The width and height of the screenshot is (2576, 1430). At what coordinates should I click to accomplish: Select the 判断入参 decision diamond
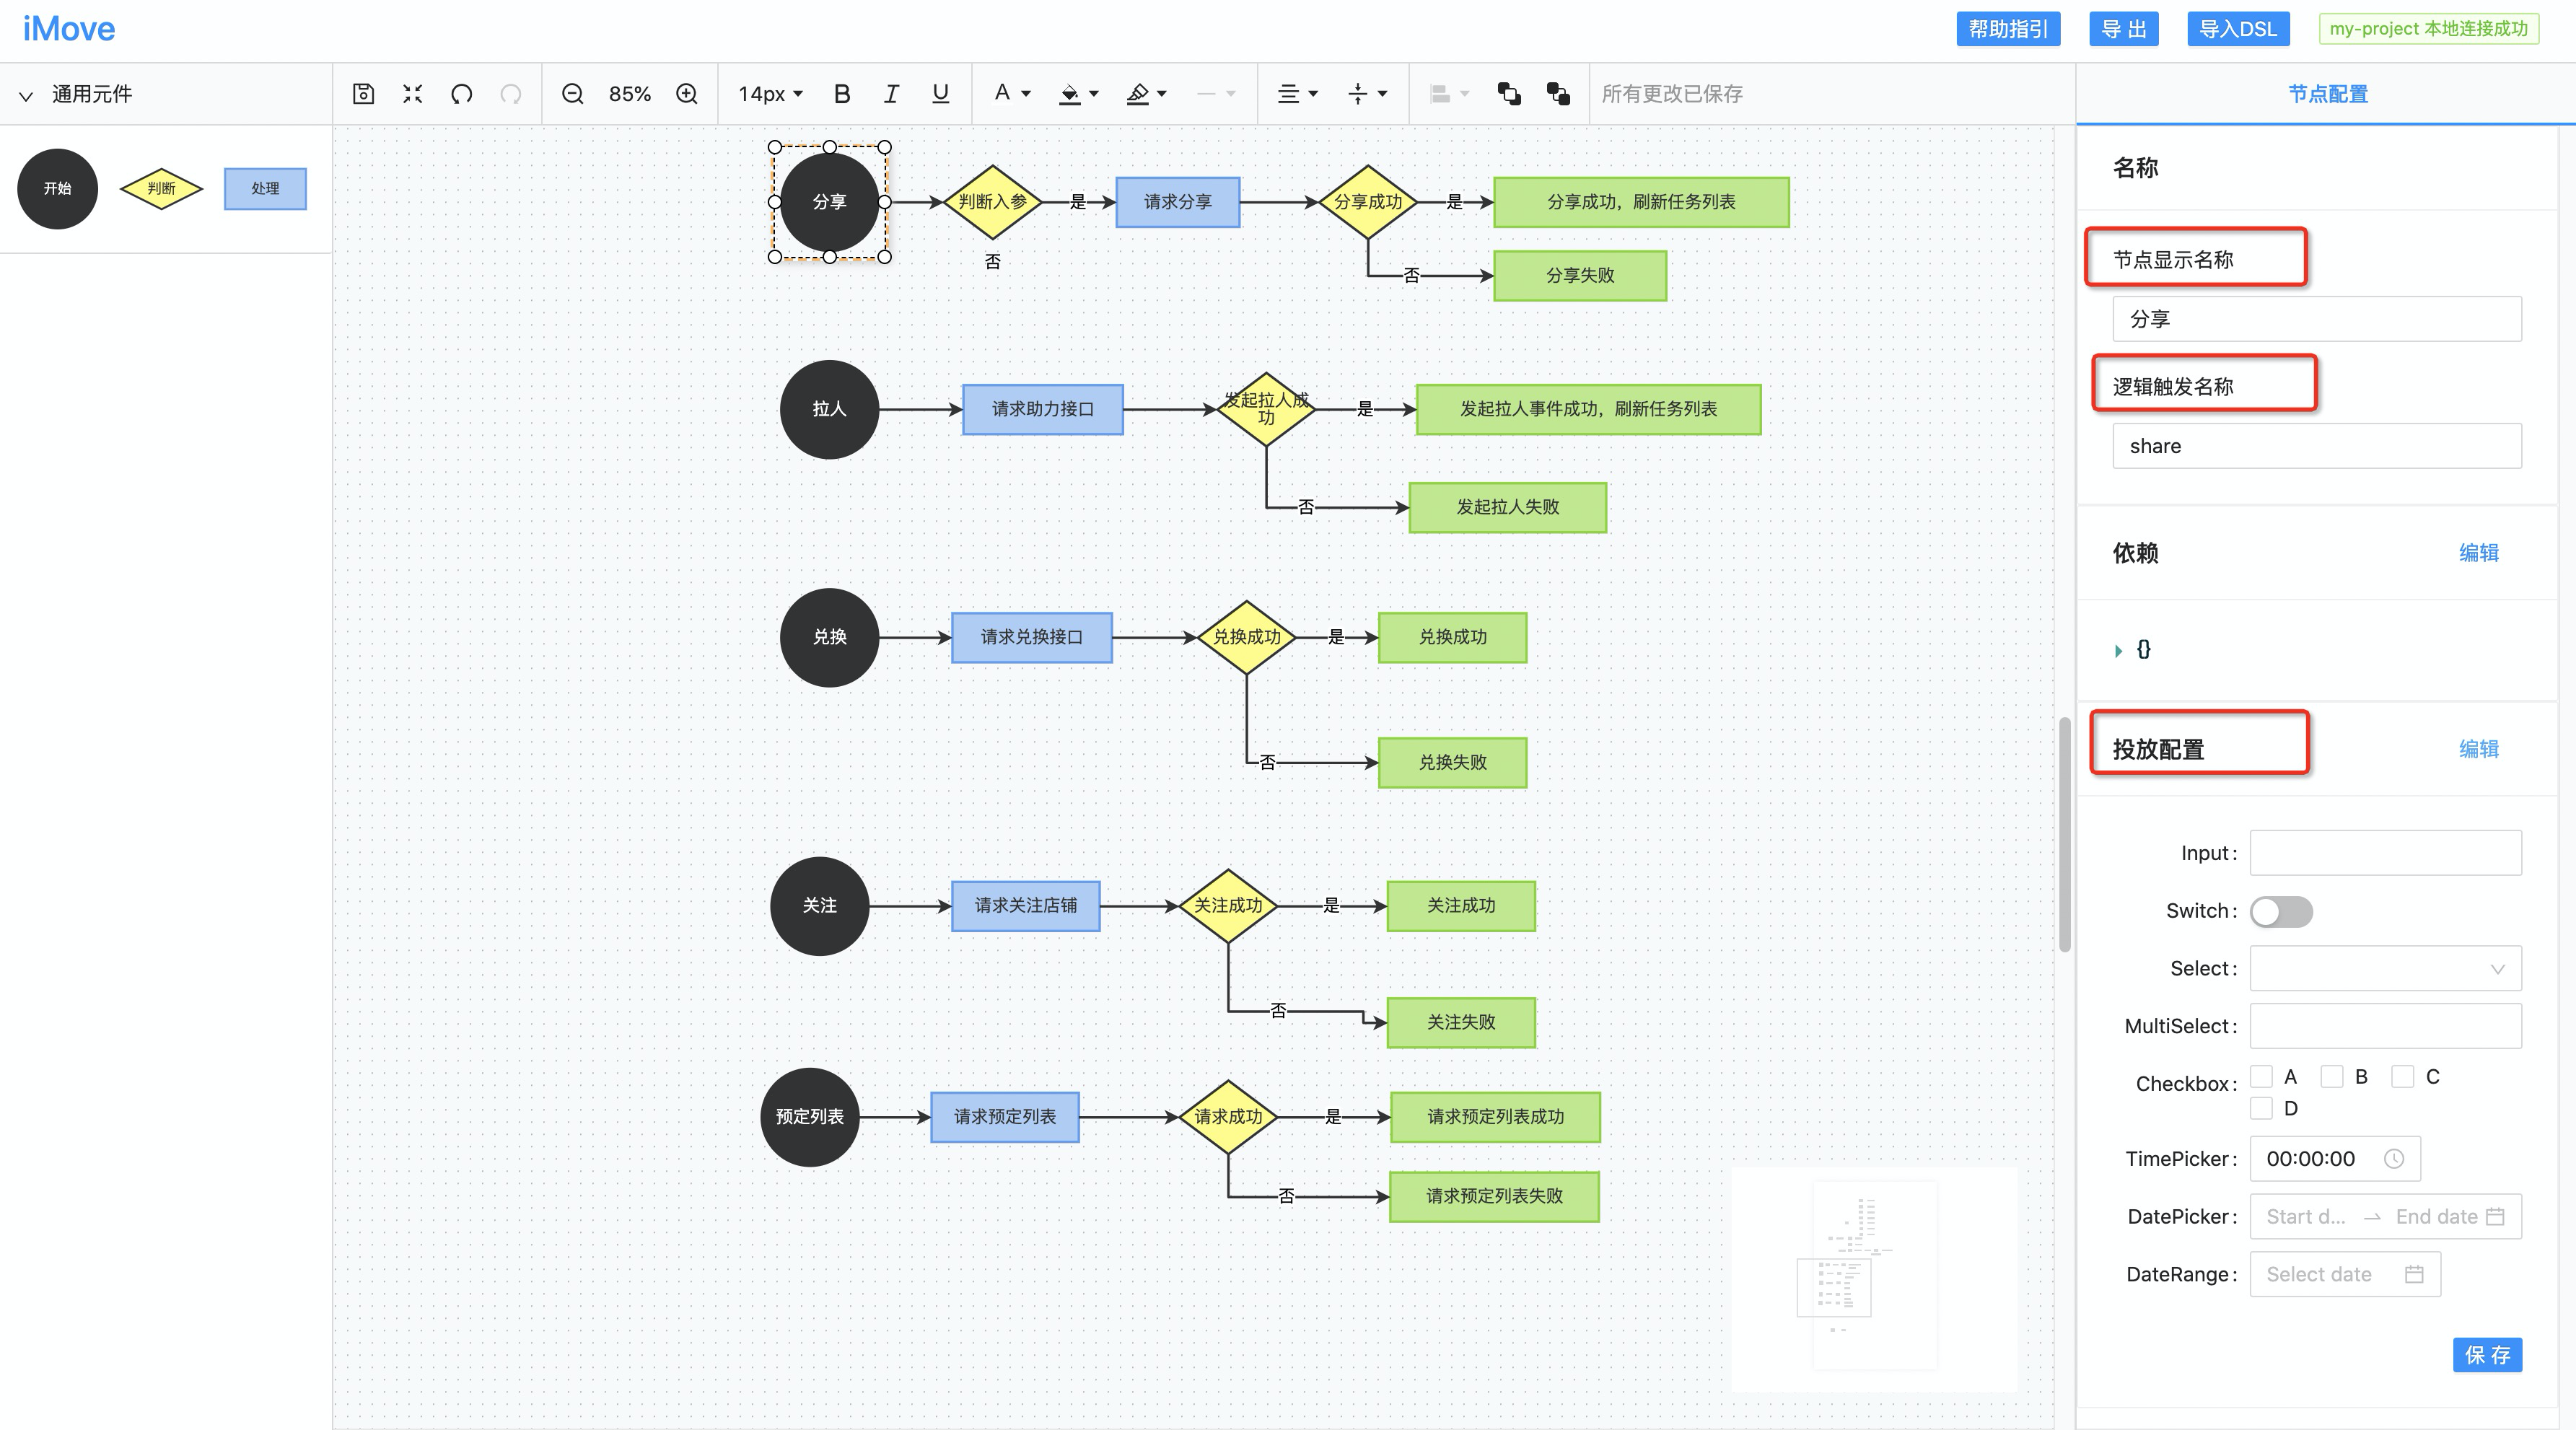[992, 202]
